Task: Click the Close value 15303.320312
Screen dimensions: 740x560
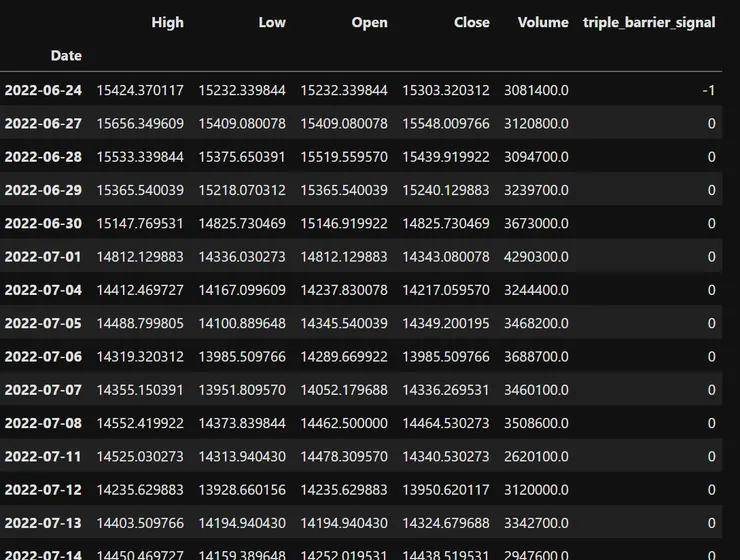Action: point(446,90)
